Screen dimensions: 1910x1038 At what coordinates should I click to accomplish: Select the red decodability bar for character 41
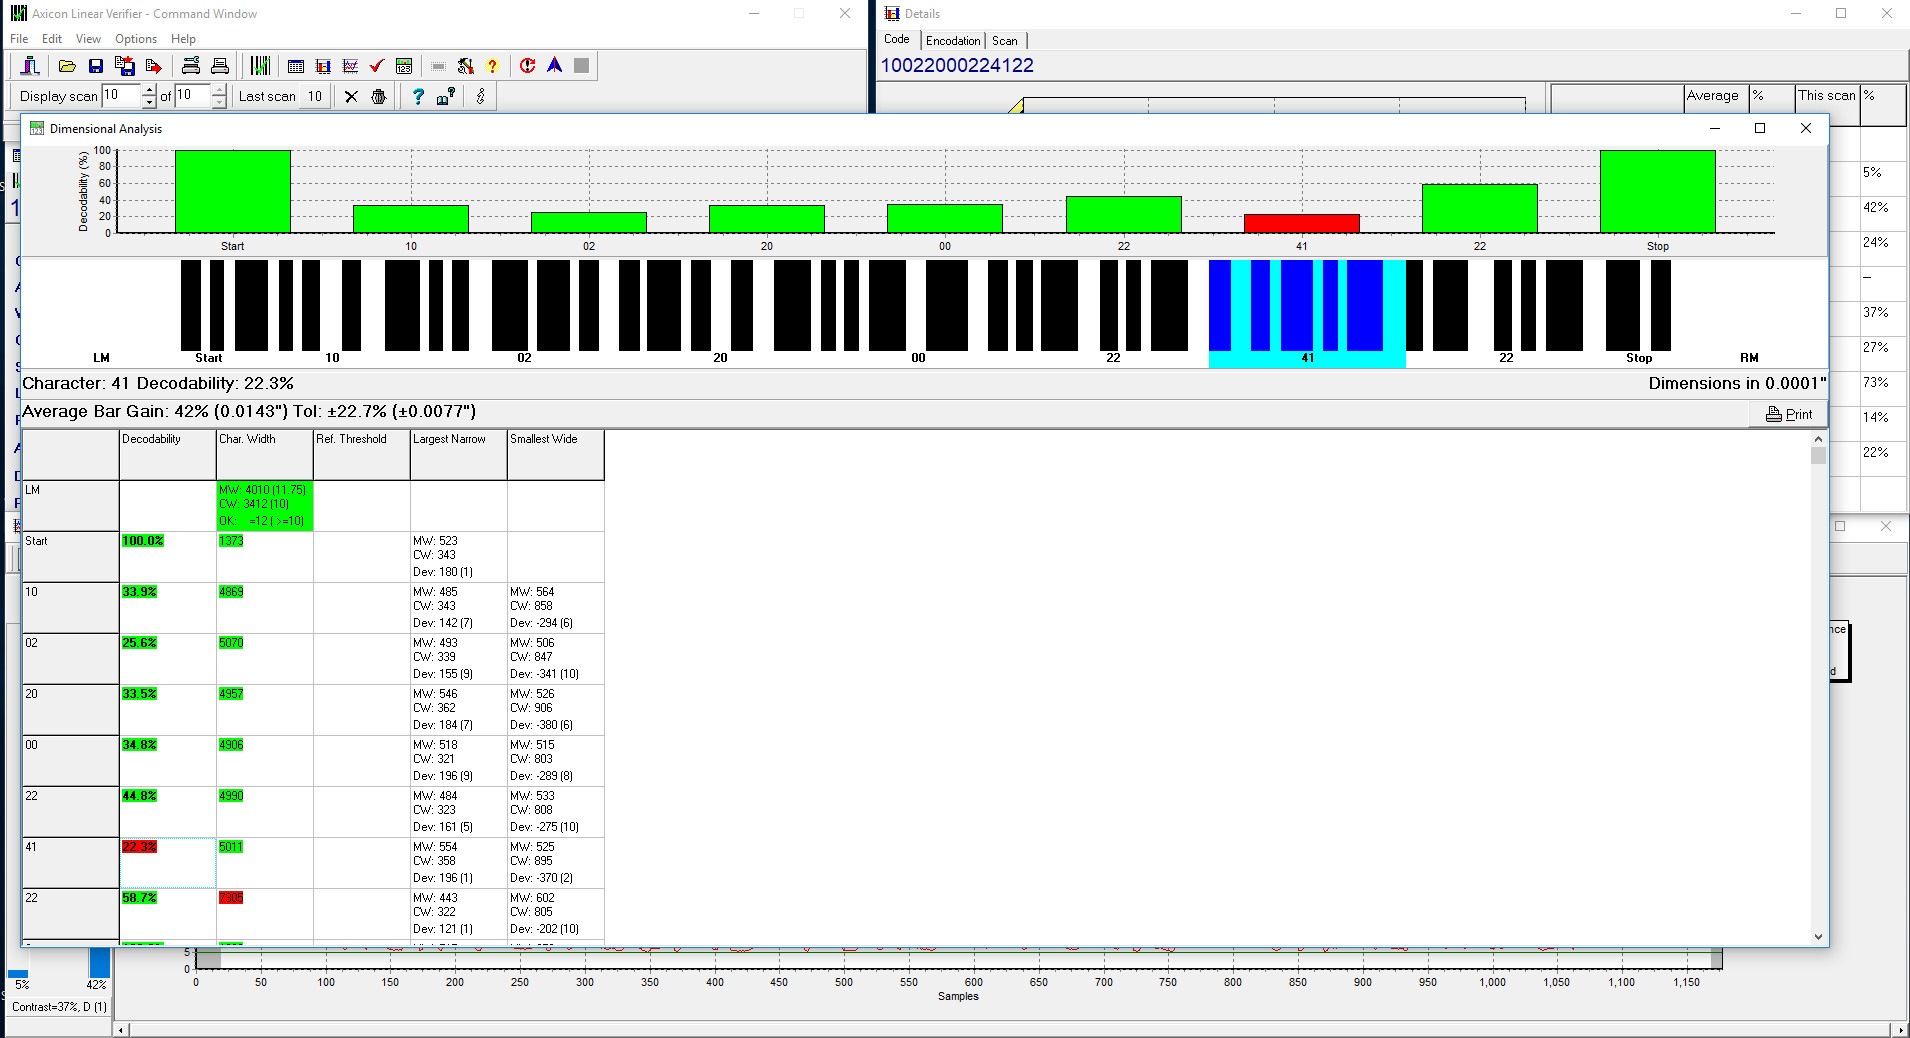pos(1301,223)
